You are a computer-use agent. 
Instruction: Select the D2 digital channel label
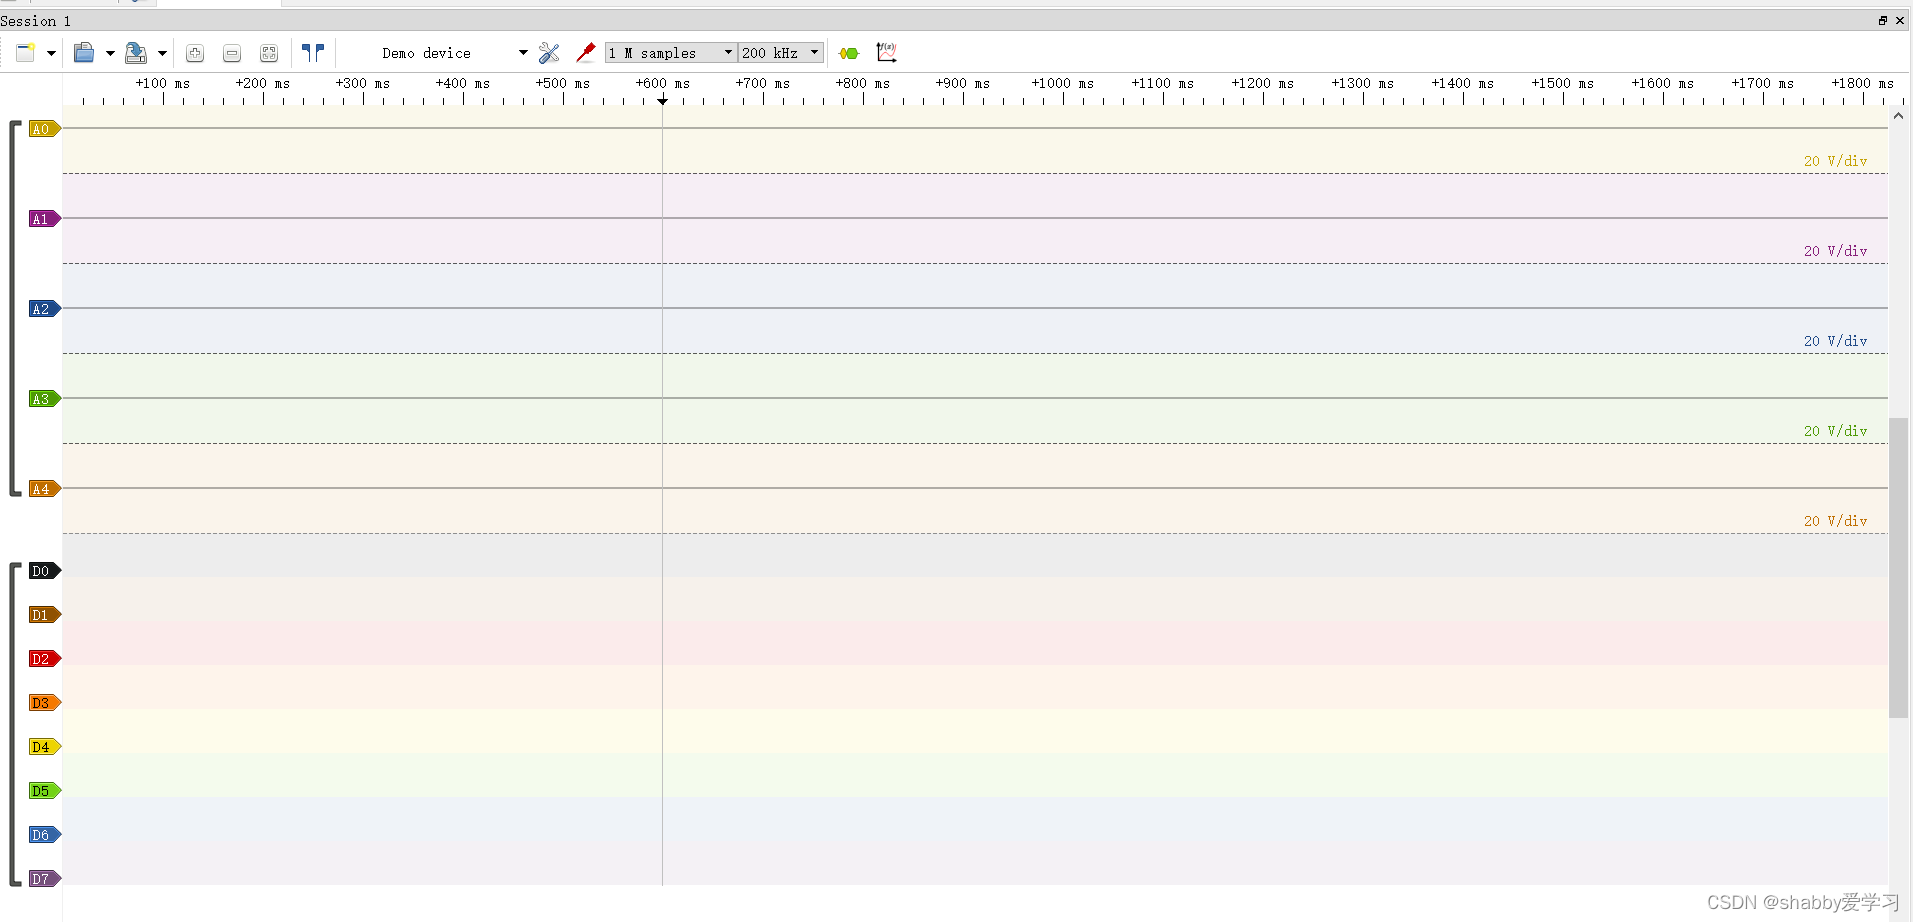coord(45,659)
